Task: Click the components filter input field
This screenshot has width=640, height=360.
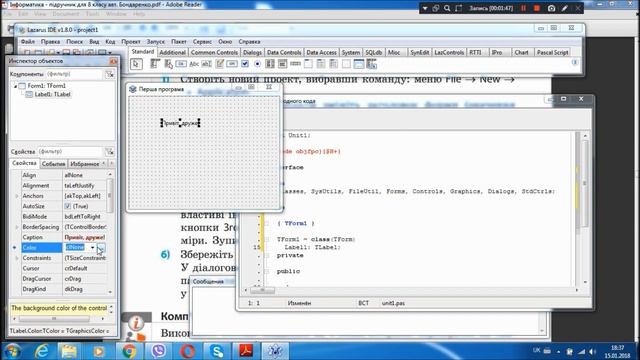Action: pyautogui.click(x=73, y=74)
